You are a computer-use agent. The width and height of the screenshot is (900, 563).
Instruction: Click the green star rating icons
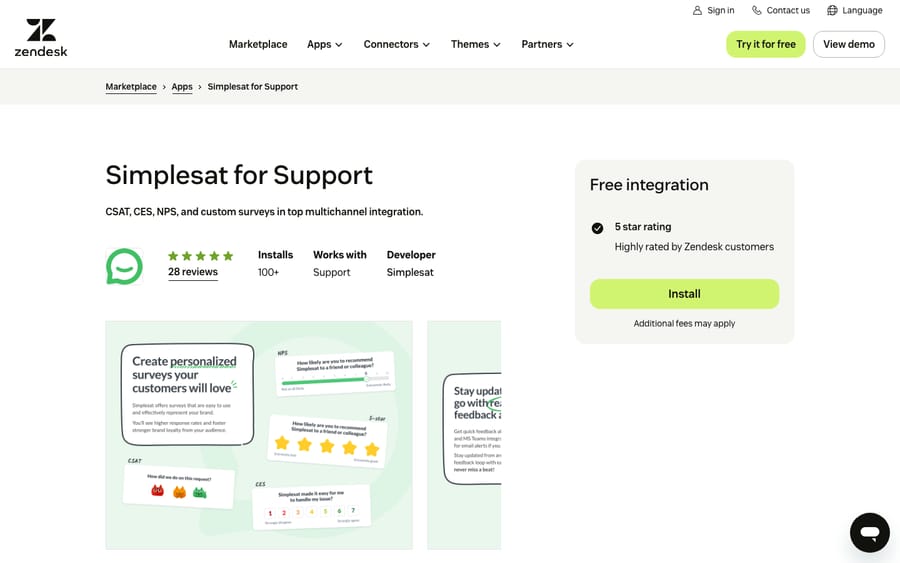point(200,256)
